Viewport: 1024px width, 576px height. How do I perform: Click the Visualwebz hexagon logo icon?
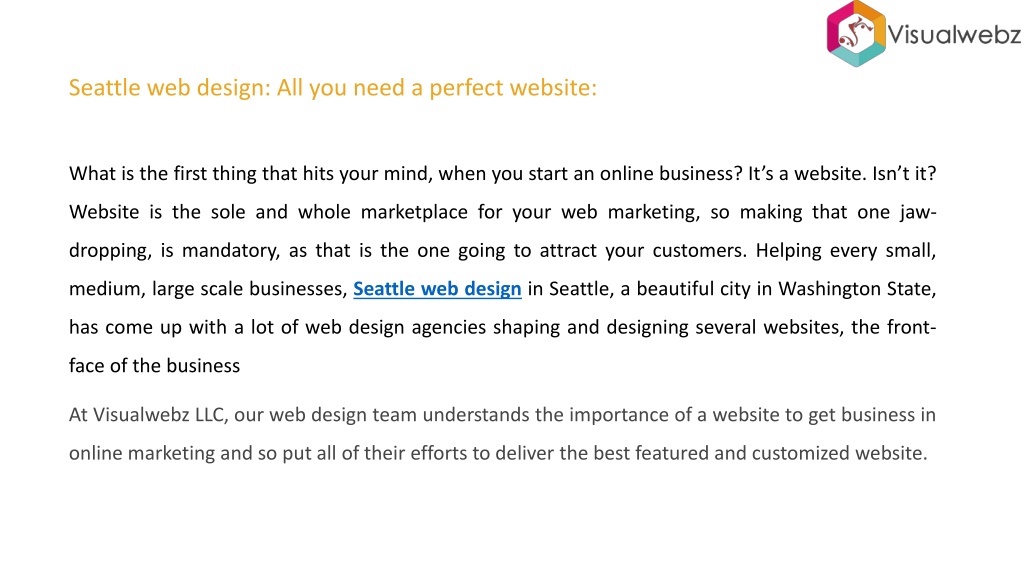pyautogui.click(x=856, y=33)
